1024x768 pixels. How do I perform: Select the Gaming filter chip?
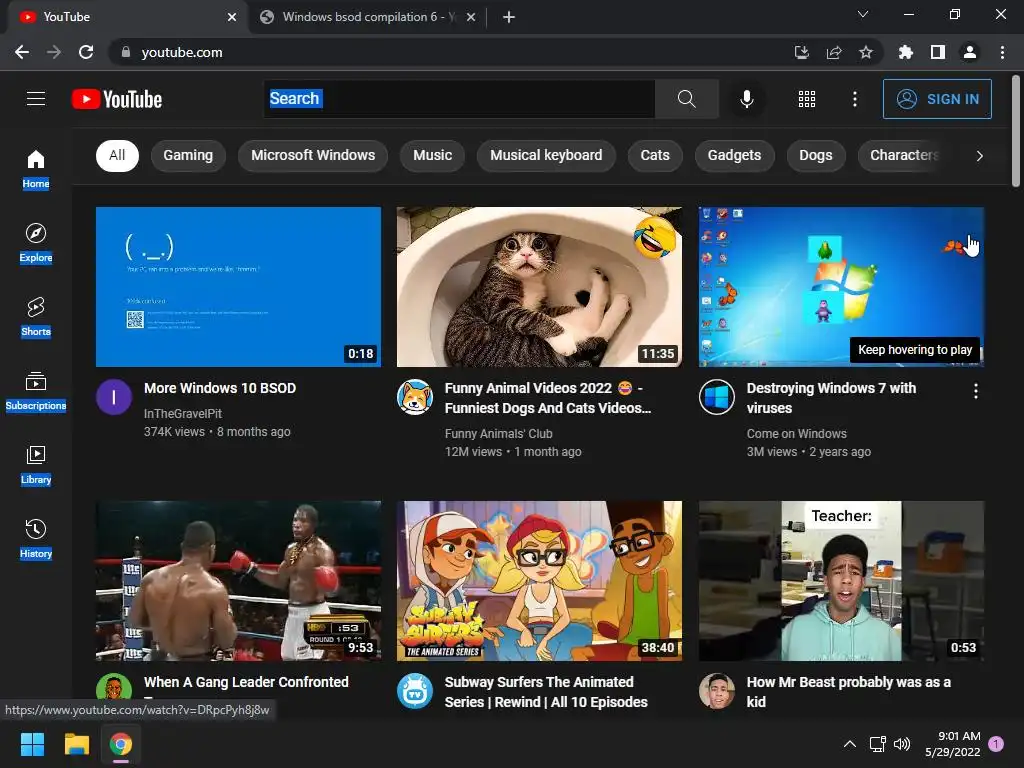pos(188,155)
